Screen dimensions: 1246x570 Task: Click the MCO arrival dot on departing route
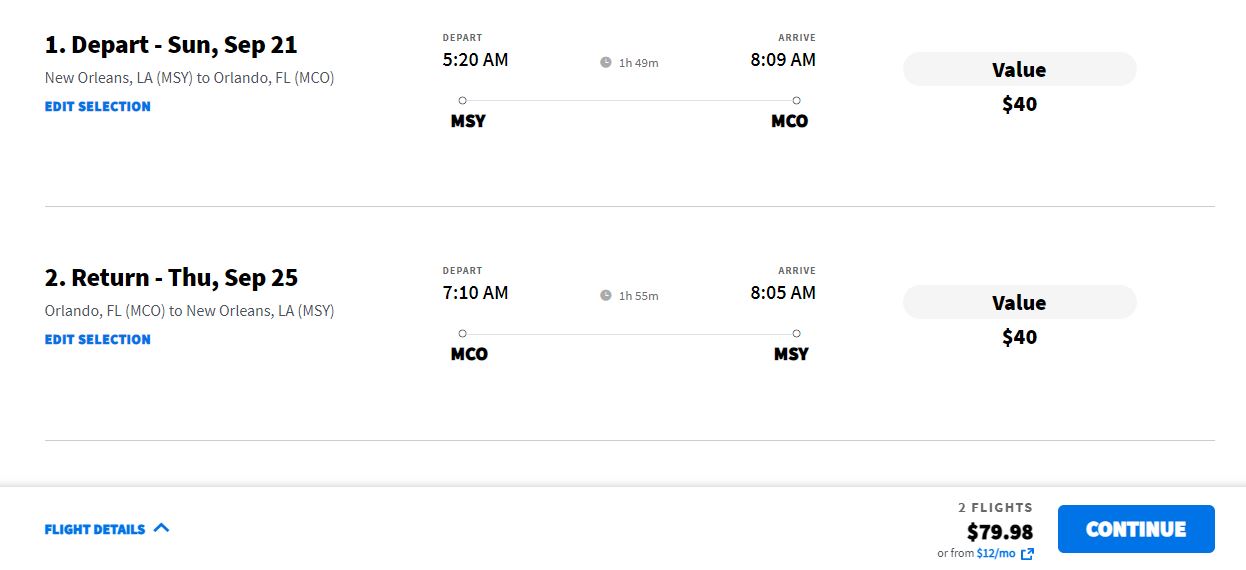[796, 100]
